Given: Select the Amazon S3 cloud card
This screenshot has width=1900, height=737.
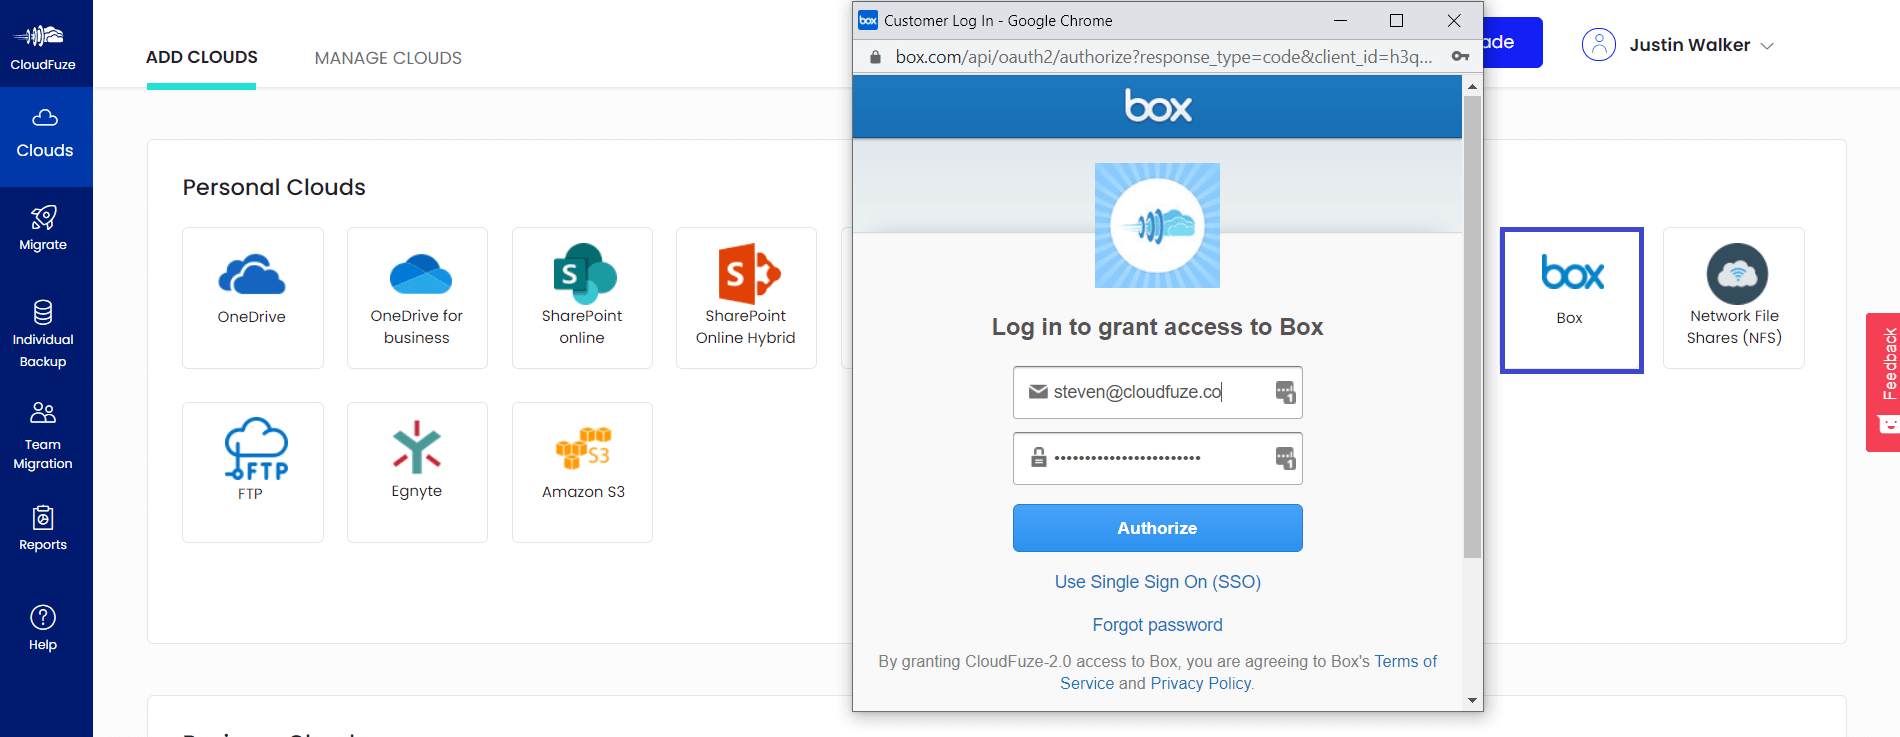Looking at the screenshot, I should click(x=582, y=472).
